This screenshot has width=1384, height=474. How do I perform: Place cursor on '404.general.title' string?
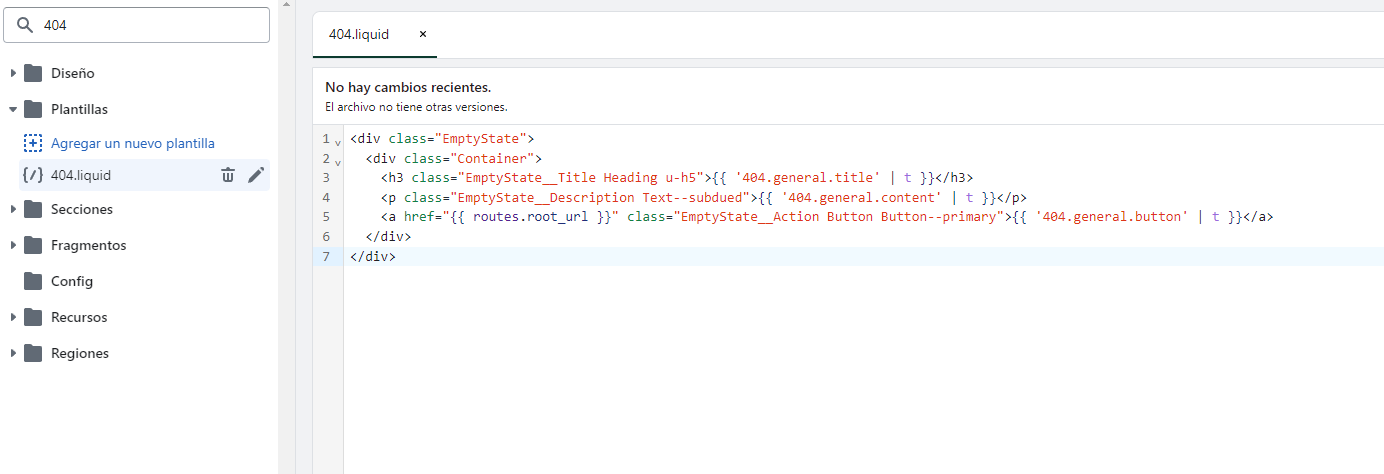[808, 178]
